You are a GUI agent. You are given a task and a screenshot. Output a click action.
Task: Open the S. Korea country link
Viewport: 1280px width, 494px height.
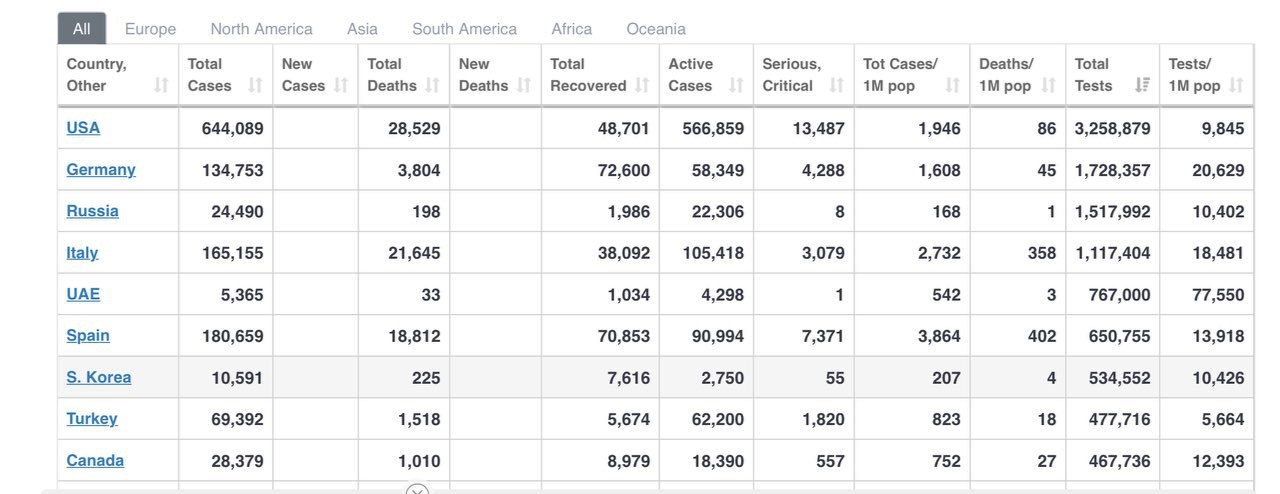pyautogui.click(x=99, y=377)
